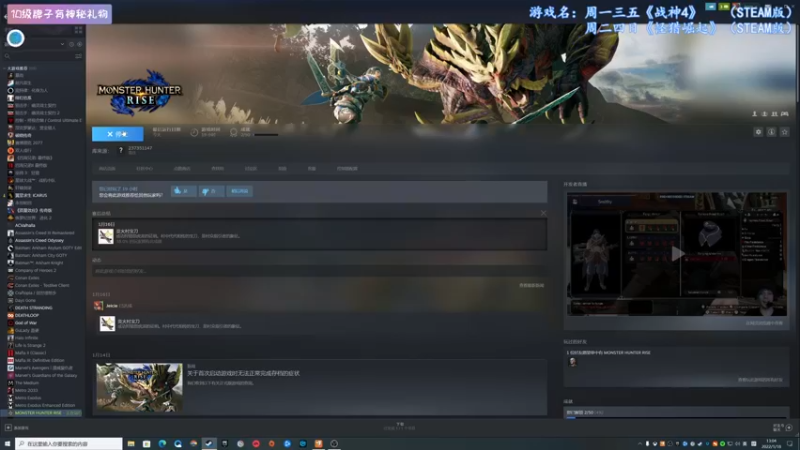Image resolution: width=800 pixels, height=450 pixels.
Task: Click friend avatar in friends who play
Action: pos(572,362)
